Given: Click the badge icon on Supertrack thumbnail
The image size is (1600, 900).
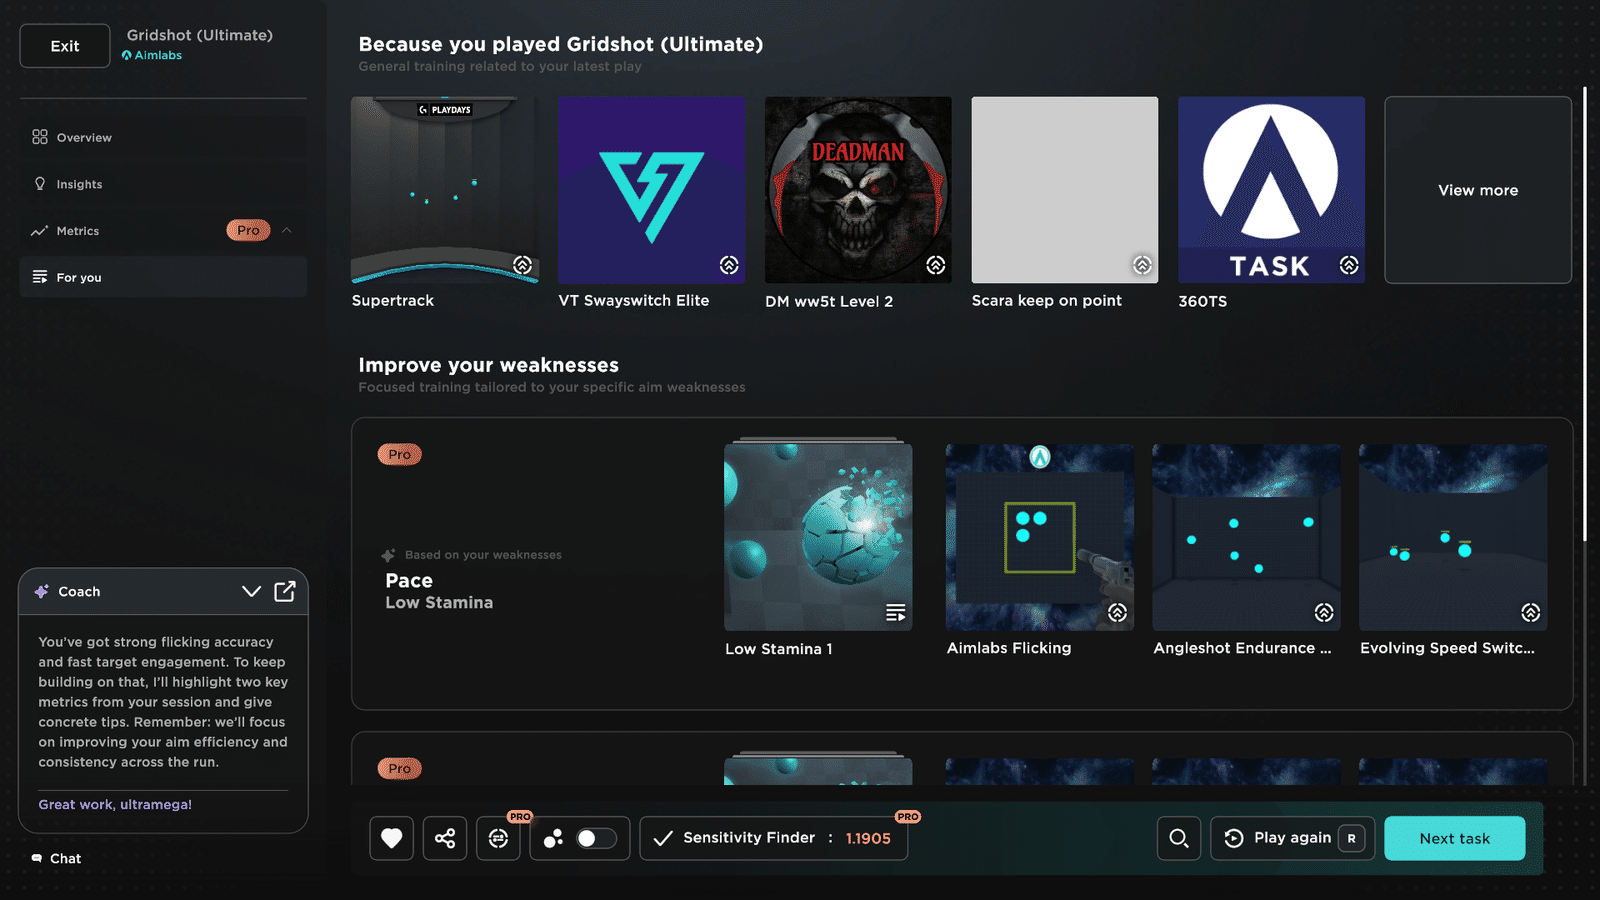Looking at the screenshot, I should pyautogui.click(x=522, y=265).
